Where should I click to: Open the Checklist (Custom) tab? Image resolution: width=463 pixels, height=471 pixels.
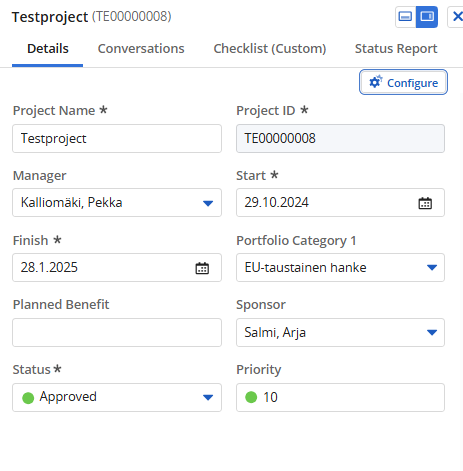tap(270, 49)
